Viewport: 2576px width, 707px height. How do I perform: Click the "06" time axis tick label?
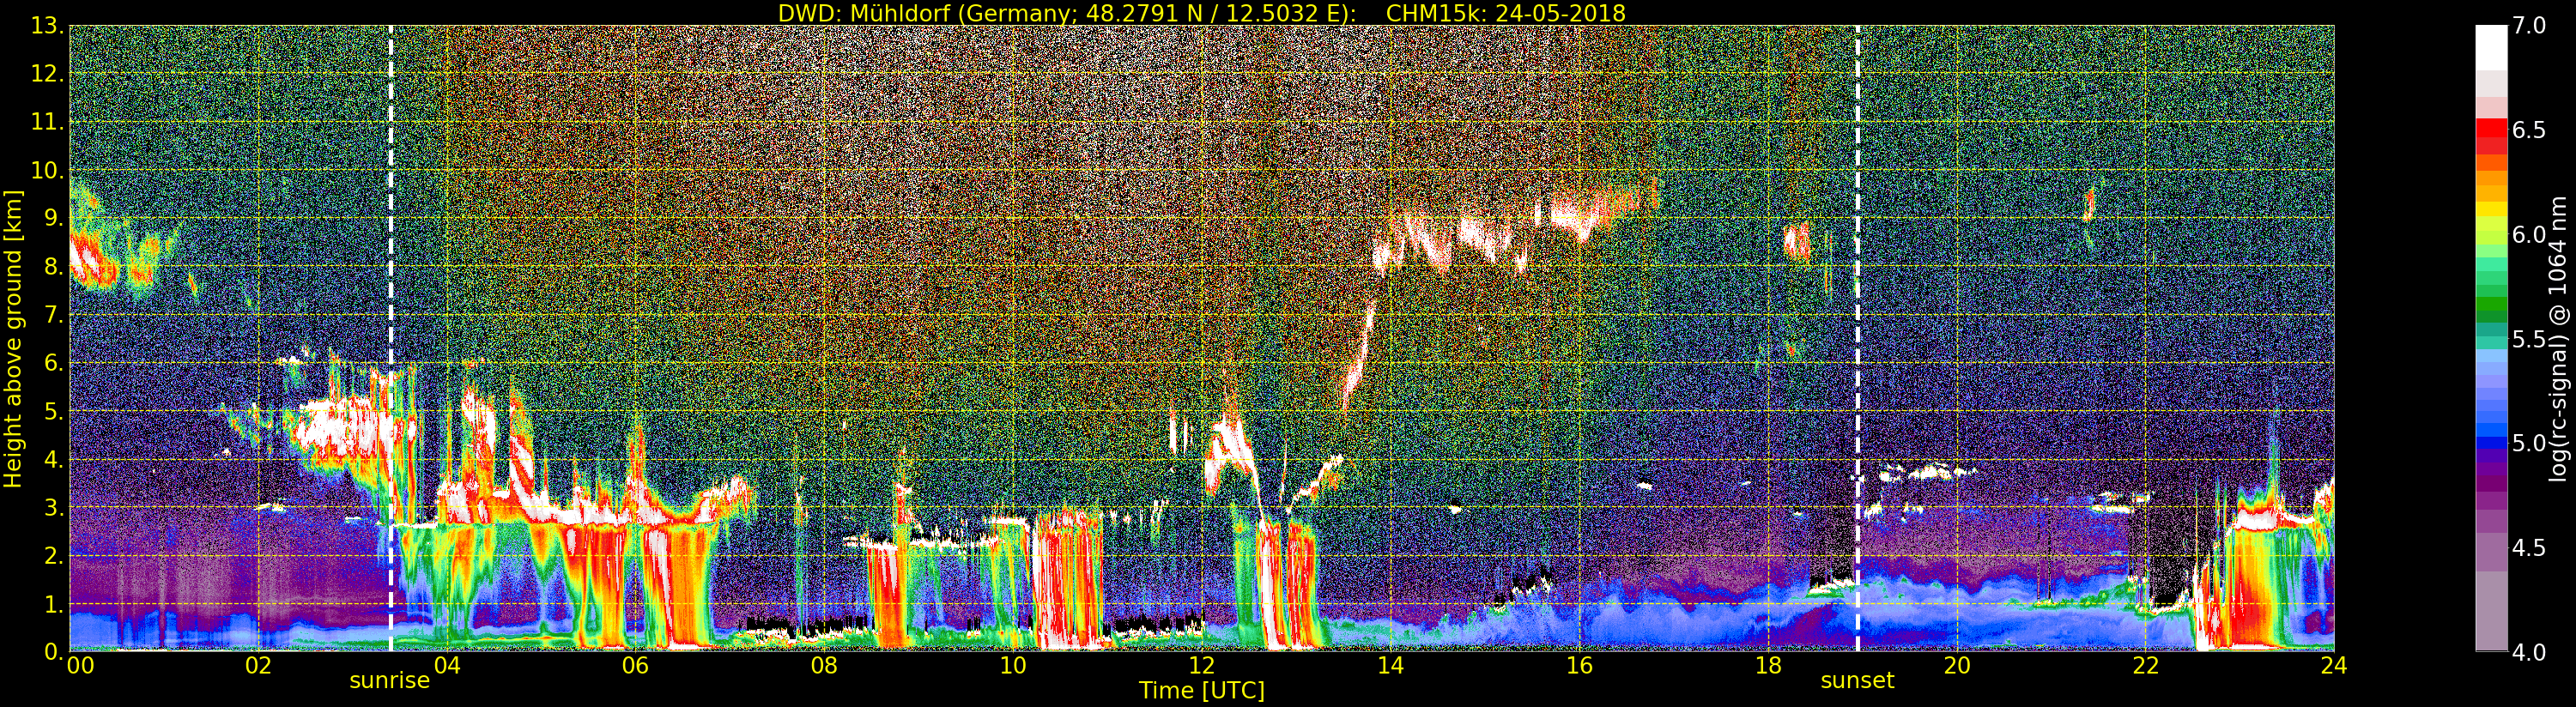635,666
